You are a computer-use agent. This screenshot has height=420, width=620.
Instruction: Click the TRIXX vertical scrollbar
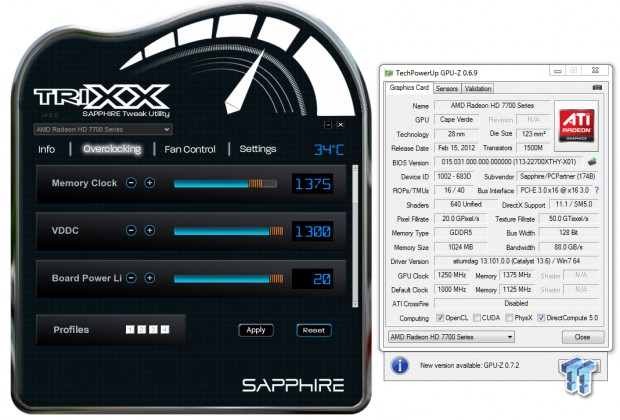(355, 236)
